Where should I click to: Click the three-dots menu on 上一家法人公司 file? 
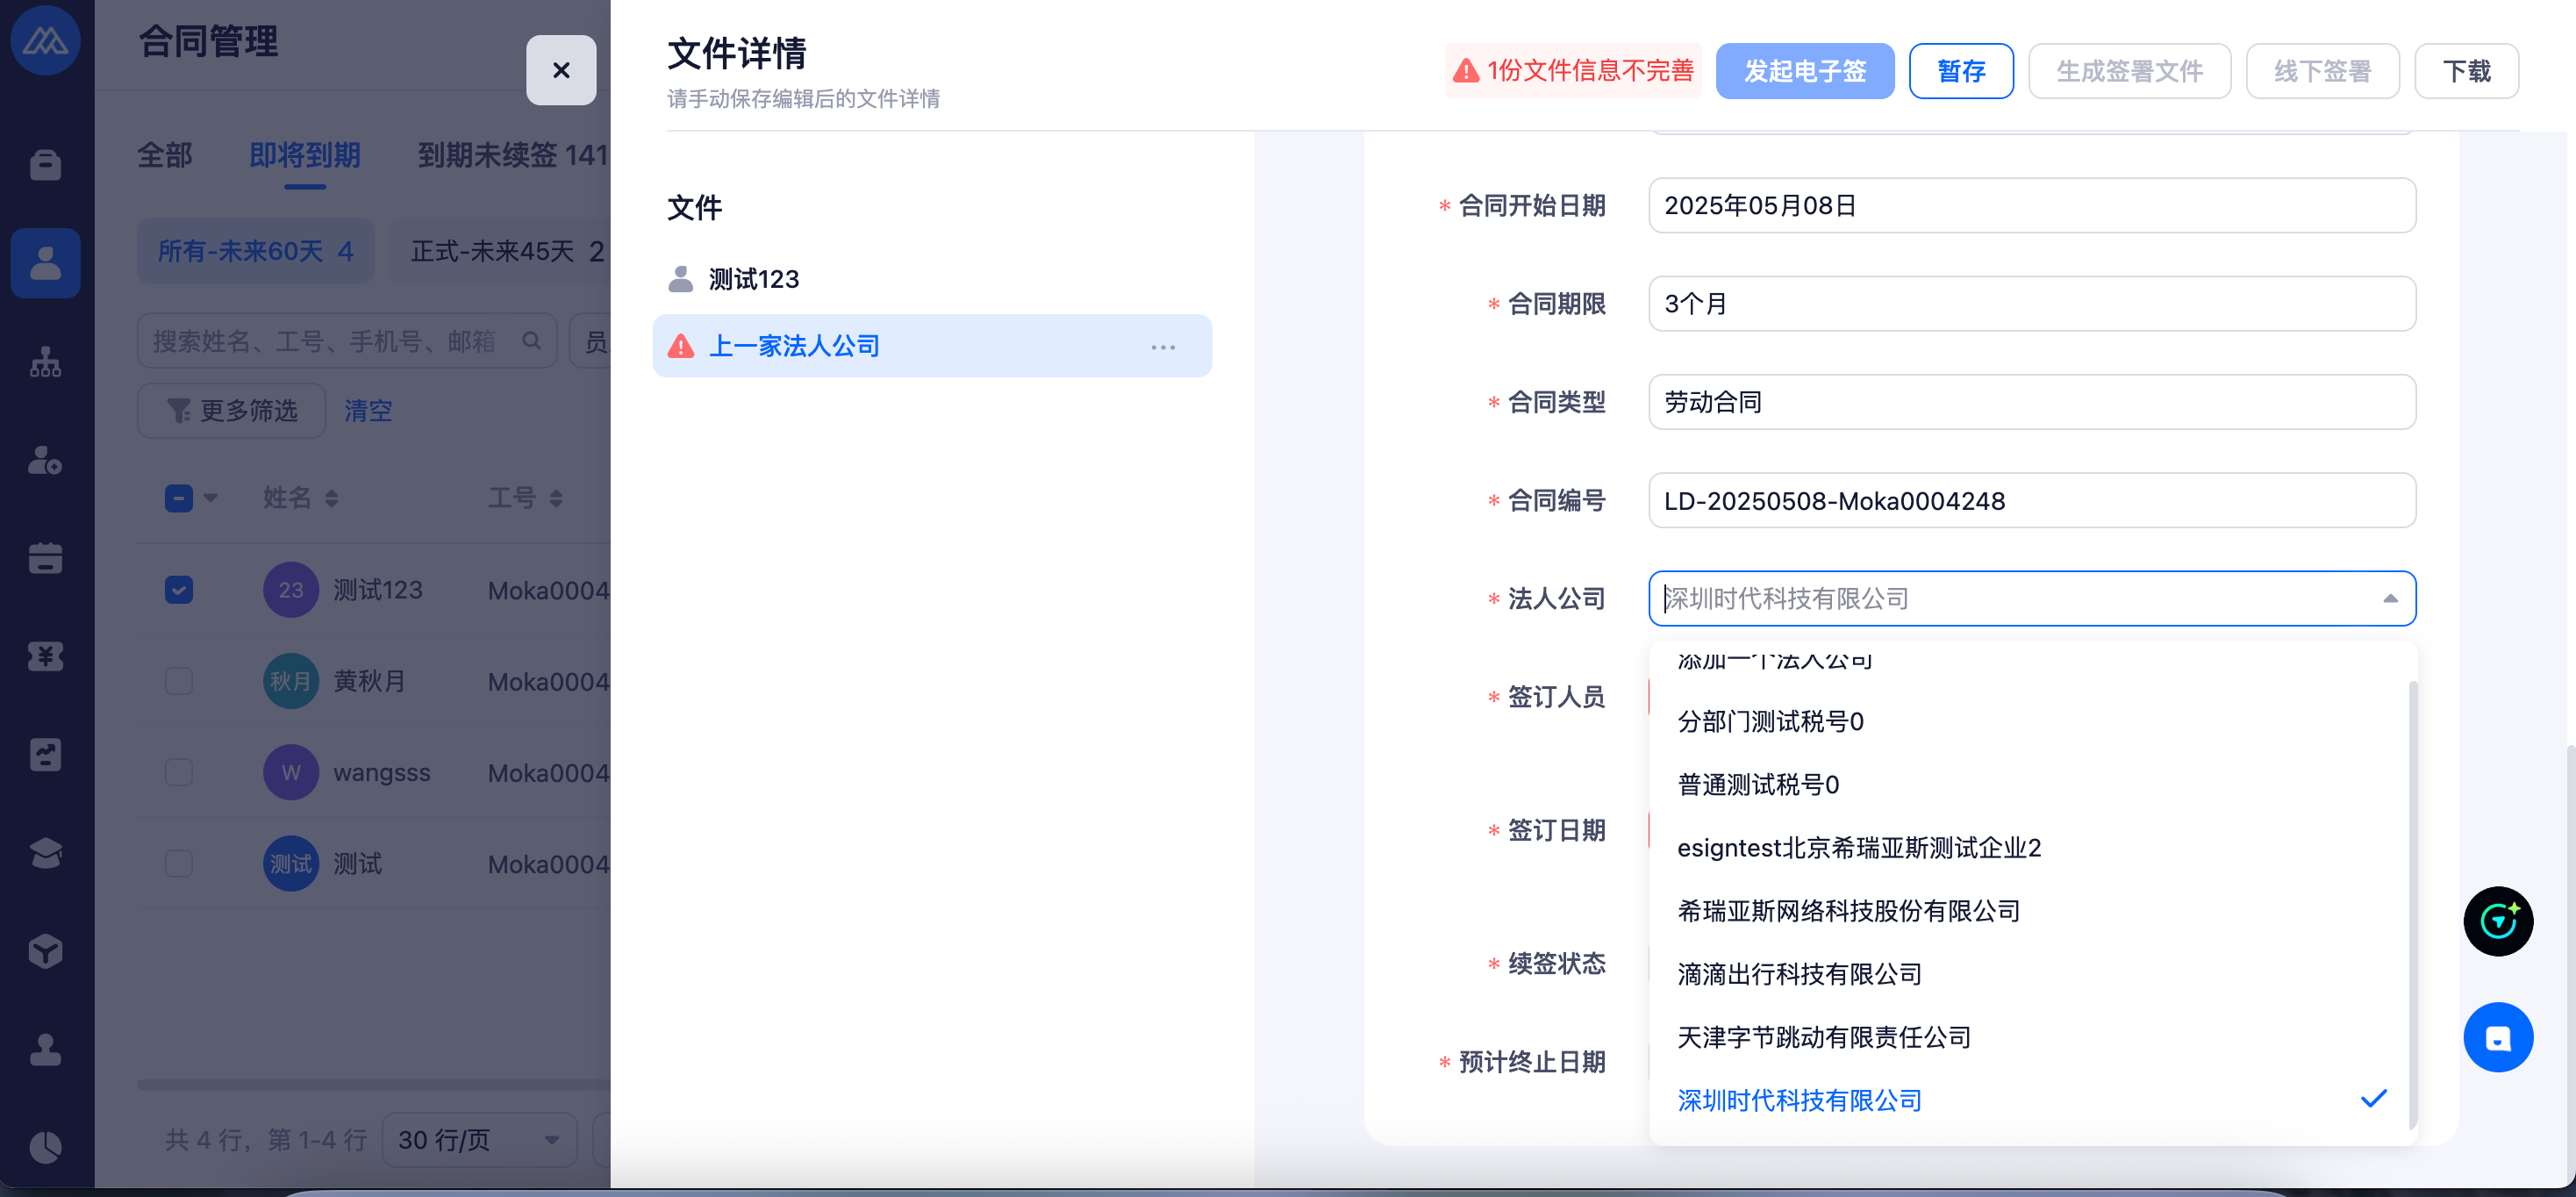1162,347
